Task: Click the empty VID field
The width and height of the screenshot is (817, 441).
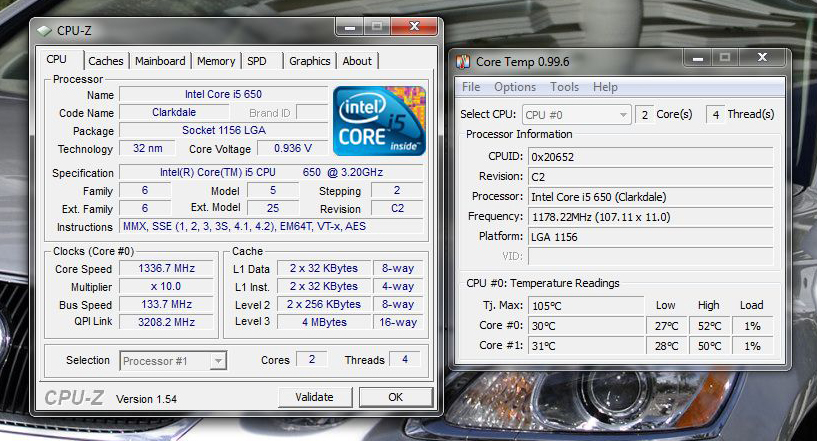Action: point(650,256)
